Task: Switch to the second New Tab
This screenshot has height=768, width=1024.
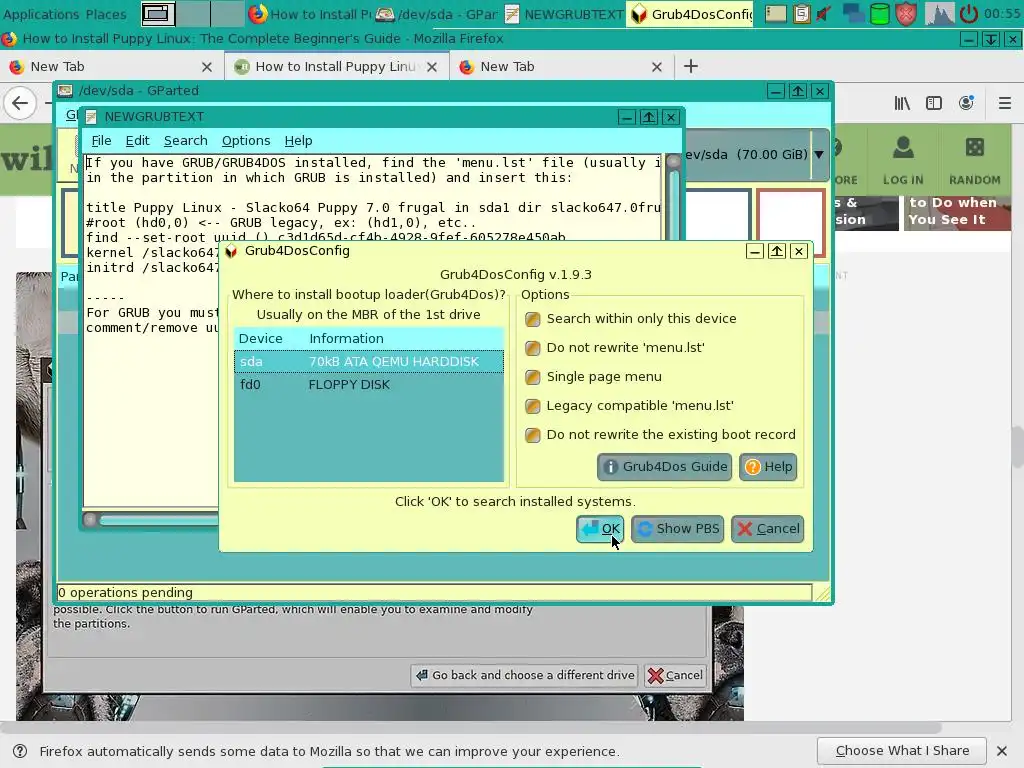Action: click(560, 67)
